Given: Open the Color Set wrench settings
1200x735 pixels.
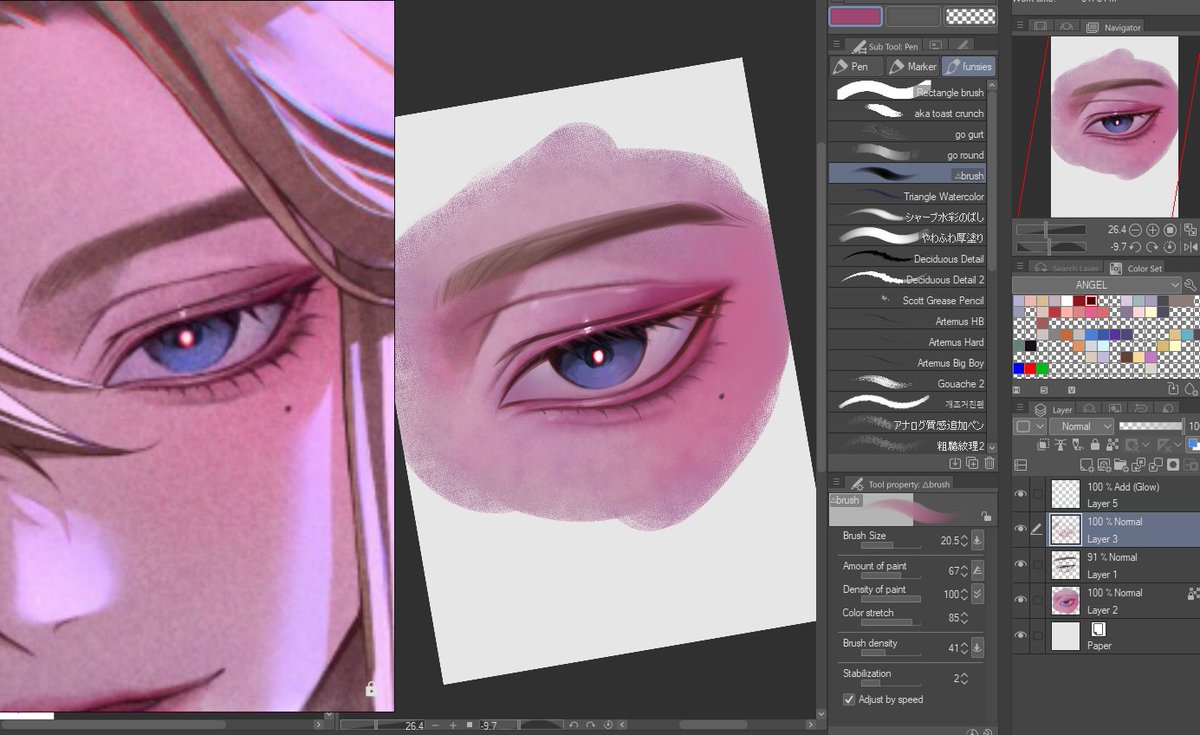Looking at the screenshot, I should point(1190,285).
